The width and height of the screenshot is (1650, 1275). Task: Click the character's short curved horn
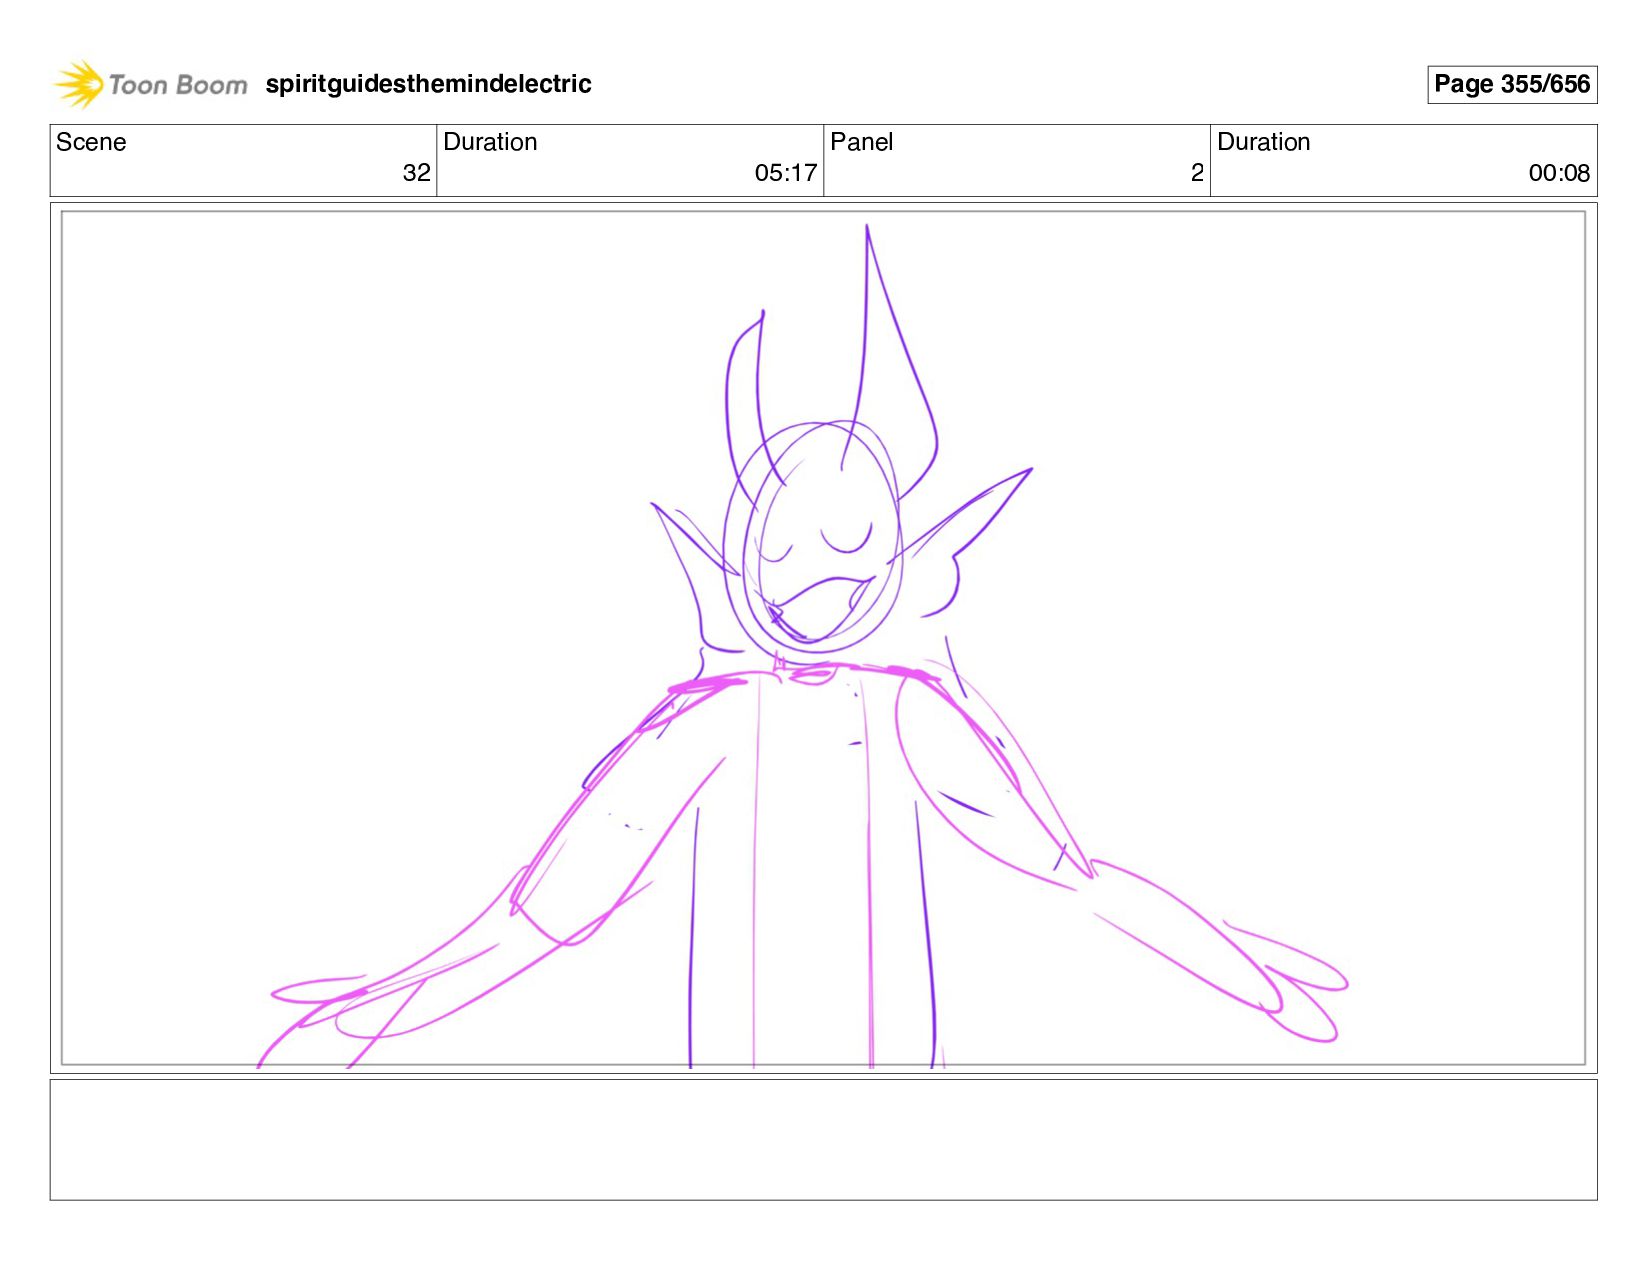coord(745,390)
